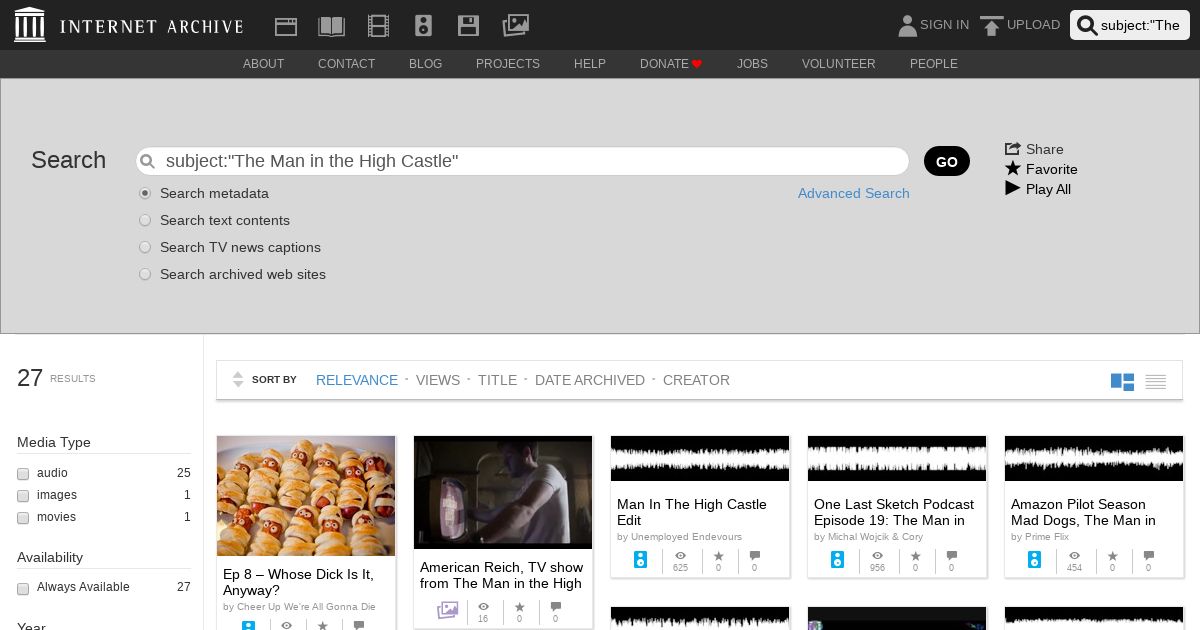Sort results by Views
Viewport: 1200px width, 630px height.
click(438, 380)
